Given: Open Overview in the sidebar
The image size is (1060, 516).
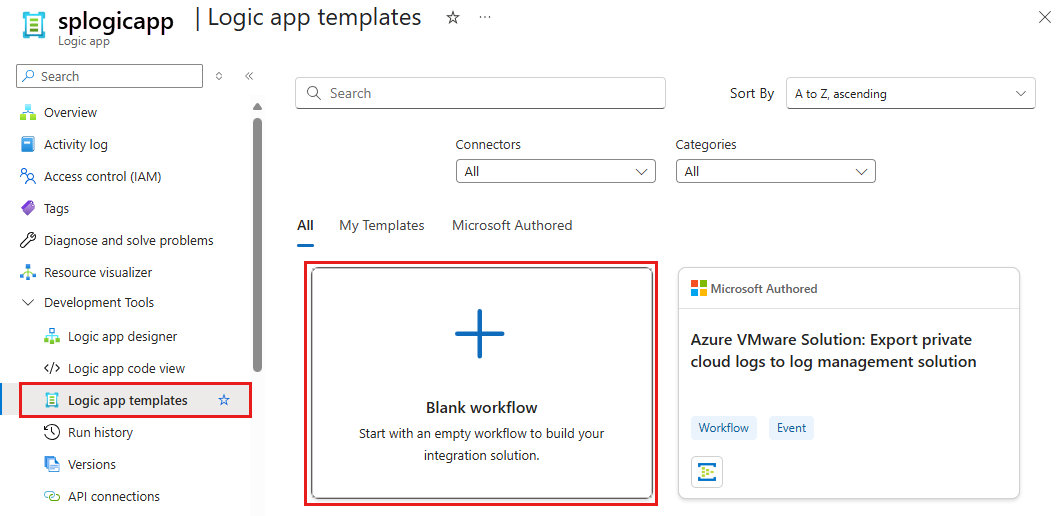Looking at the screenshot, I should pos(70,112).
